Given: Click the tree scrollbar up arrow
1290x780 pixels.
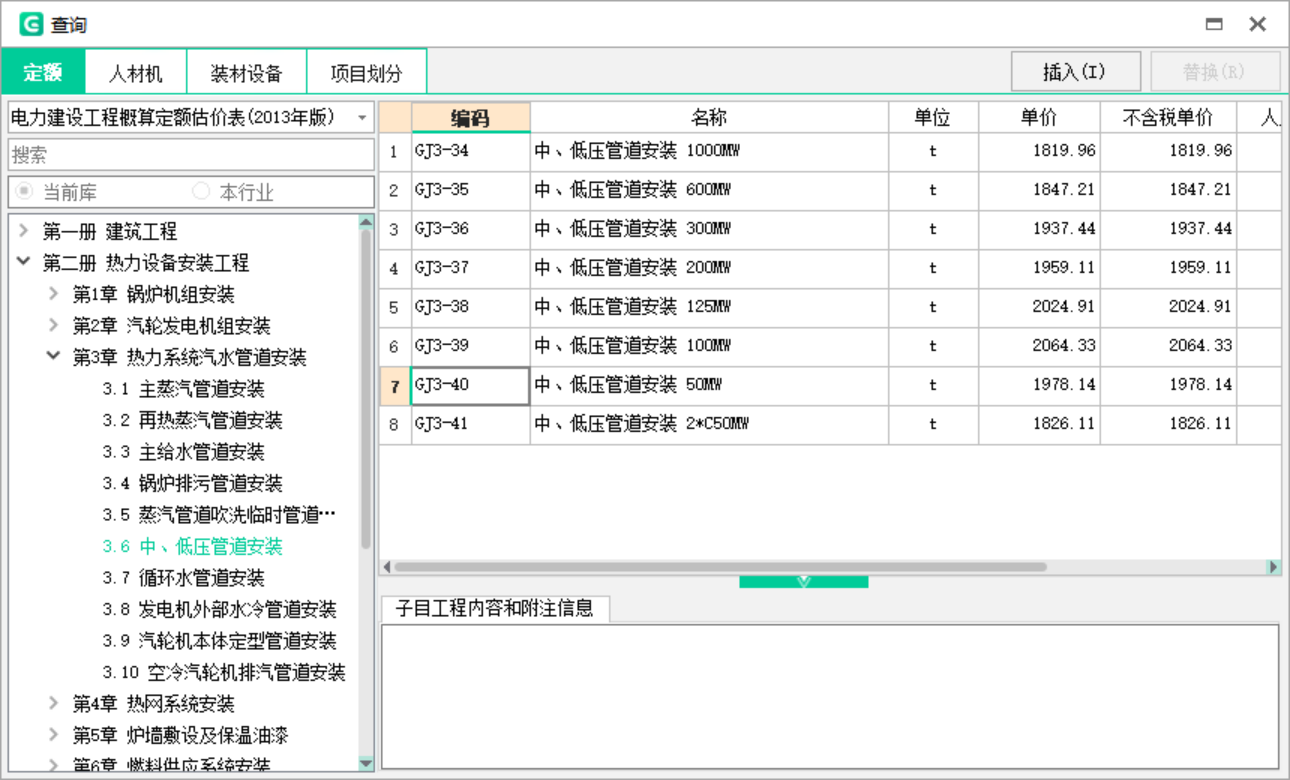Looking at the screenshot, I should 366,222.
